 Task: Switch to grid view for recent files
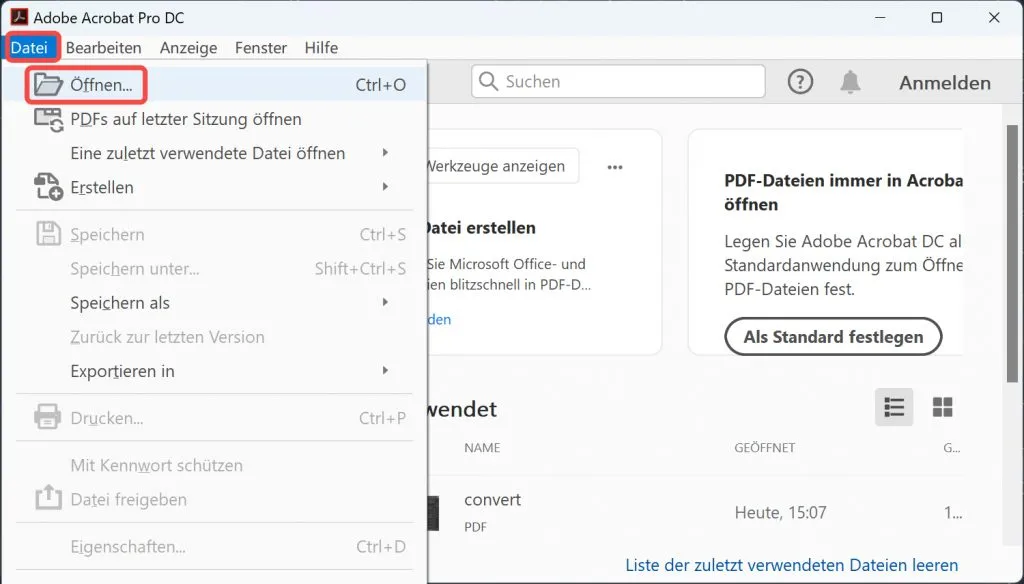[942, 407]
